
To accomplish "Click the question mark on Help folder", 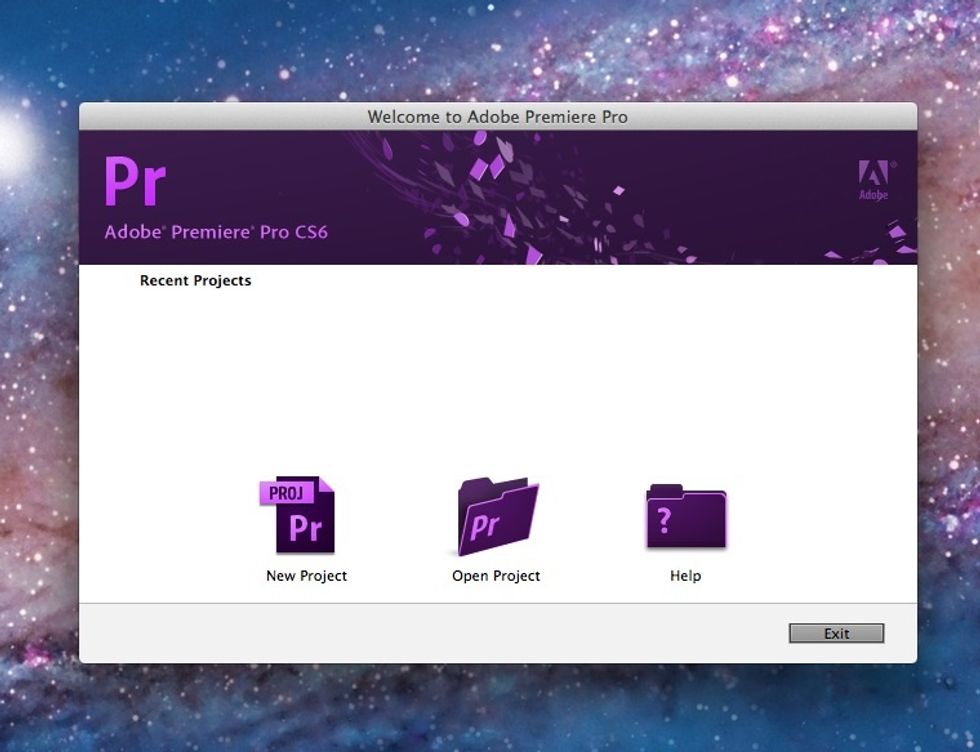I will [x=663, y=521].
